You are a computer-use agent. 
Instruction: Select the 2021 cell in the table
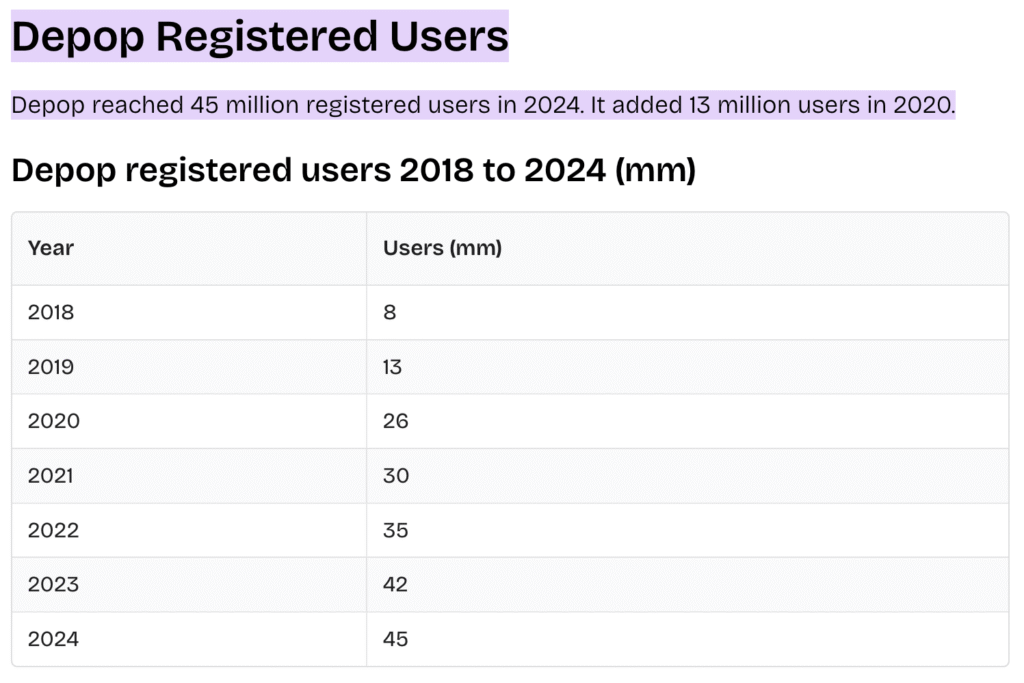(50, 476)
